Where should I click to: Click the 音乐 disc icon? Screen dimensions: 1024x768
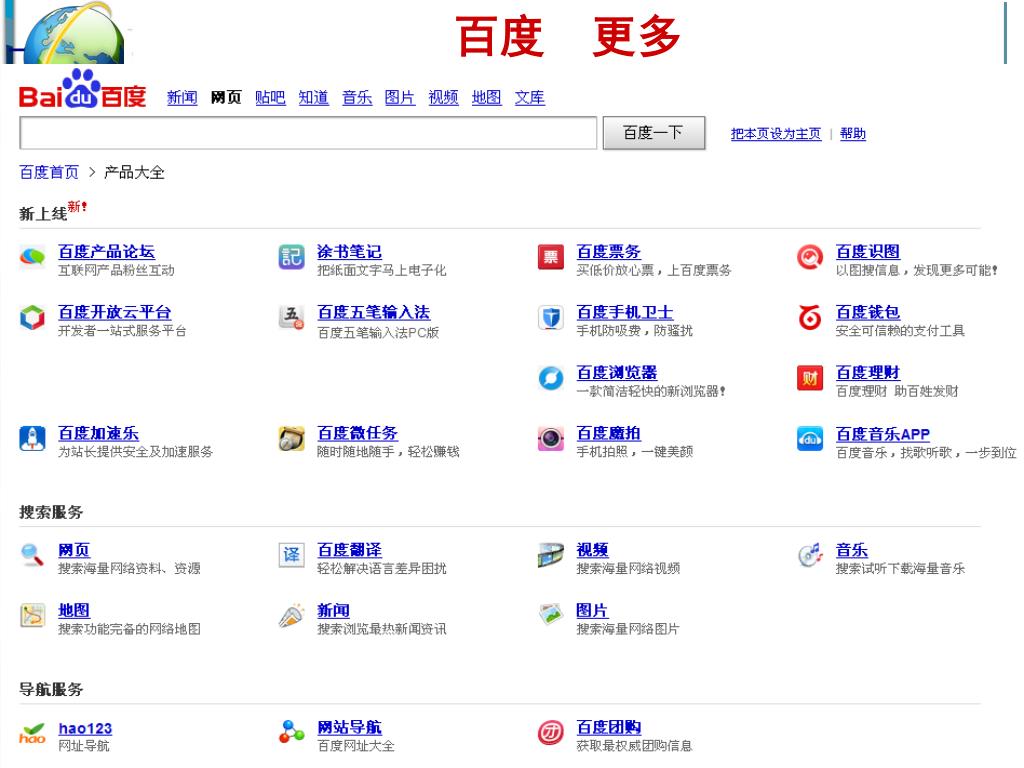coord(810,555)
